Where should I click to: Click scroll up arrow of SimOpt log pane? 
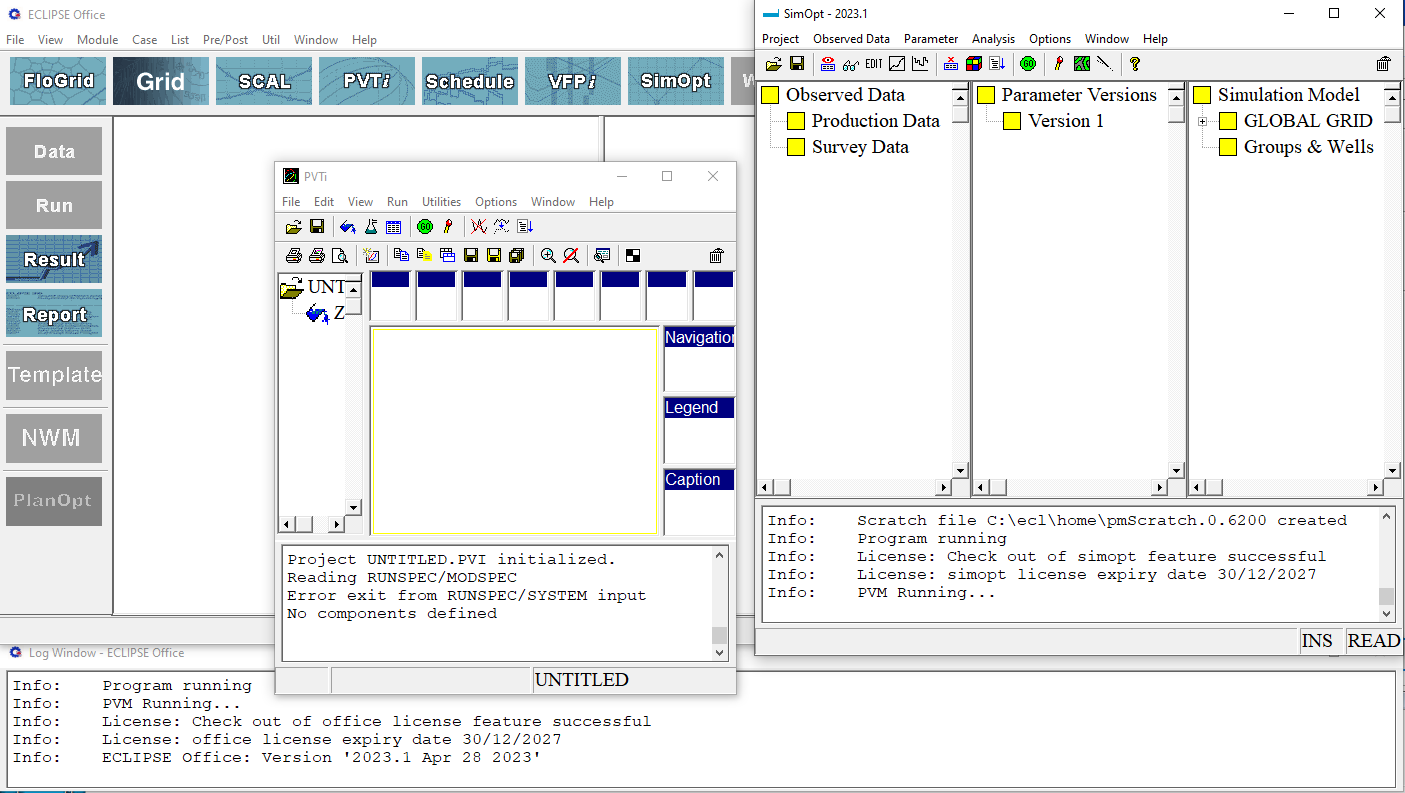coord(1386,518)
